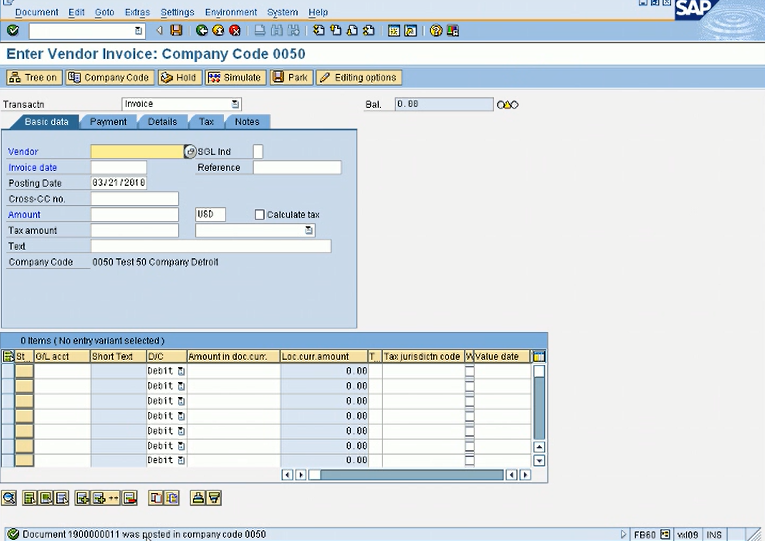The height and width of the screenshot is (541, 765).
Task: Click the Filter funnel icon
Action: point(214,498)
